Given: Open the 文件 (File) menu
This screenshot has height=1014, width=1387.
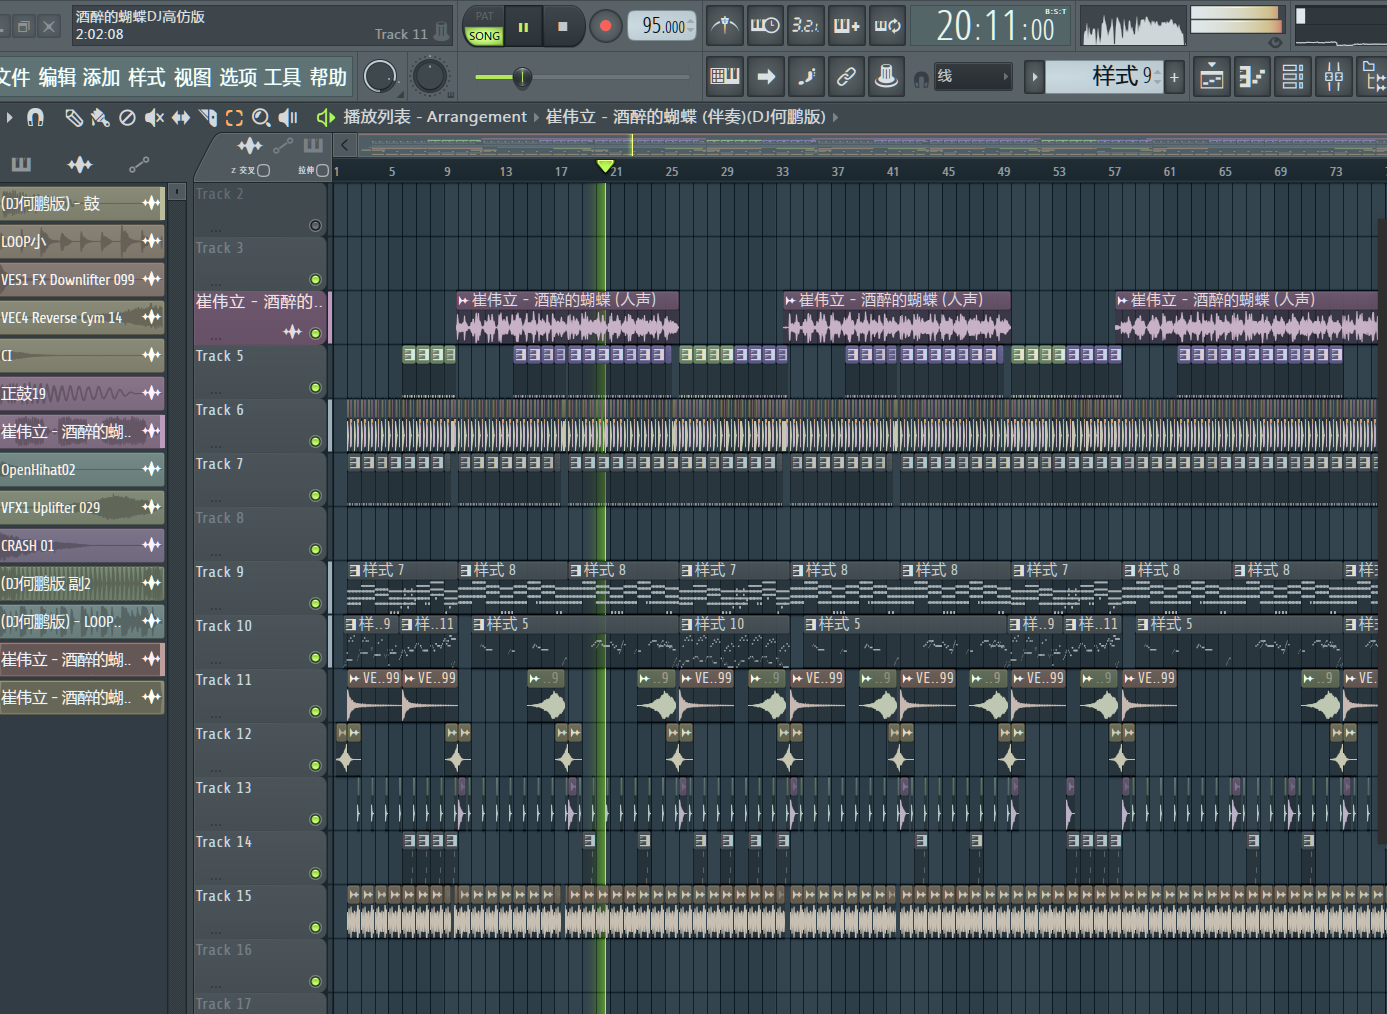Looking at the screenshot, I should pos(14,77).
